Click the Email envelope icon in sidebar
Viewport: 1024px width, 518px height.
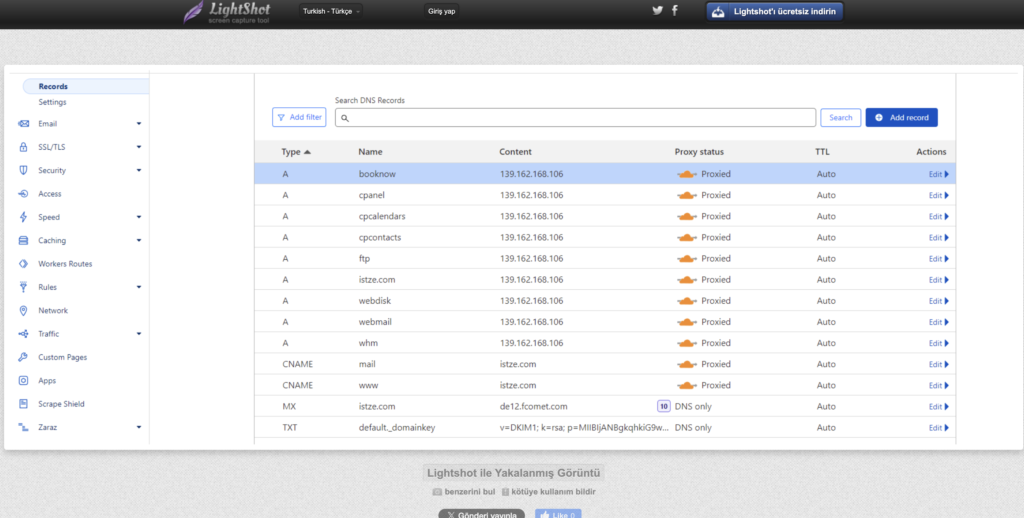[x=24, y=124]
